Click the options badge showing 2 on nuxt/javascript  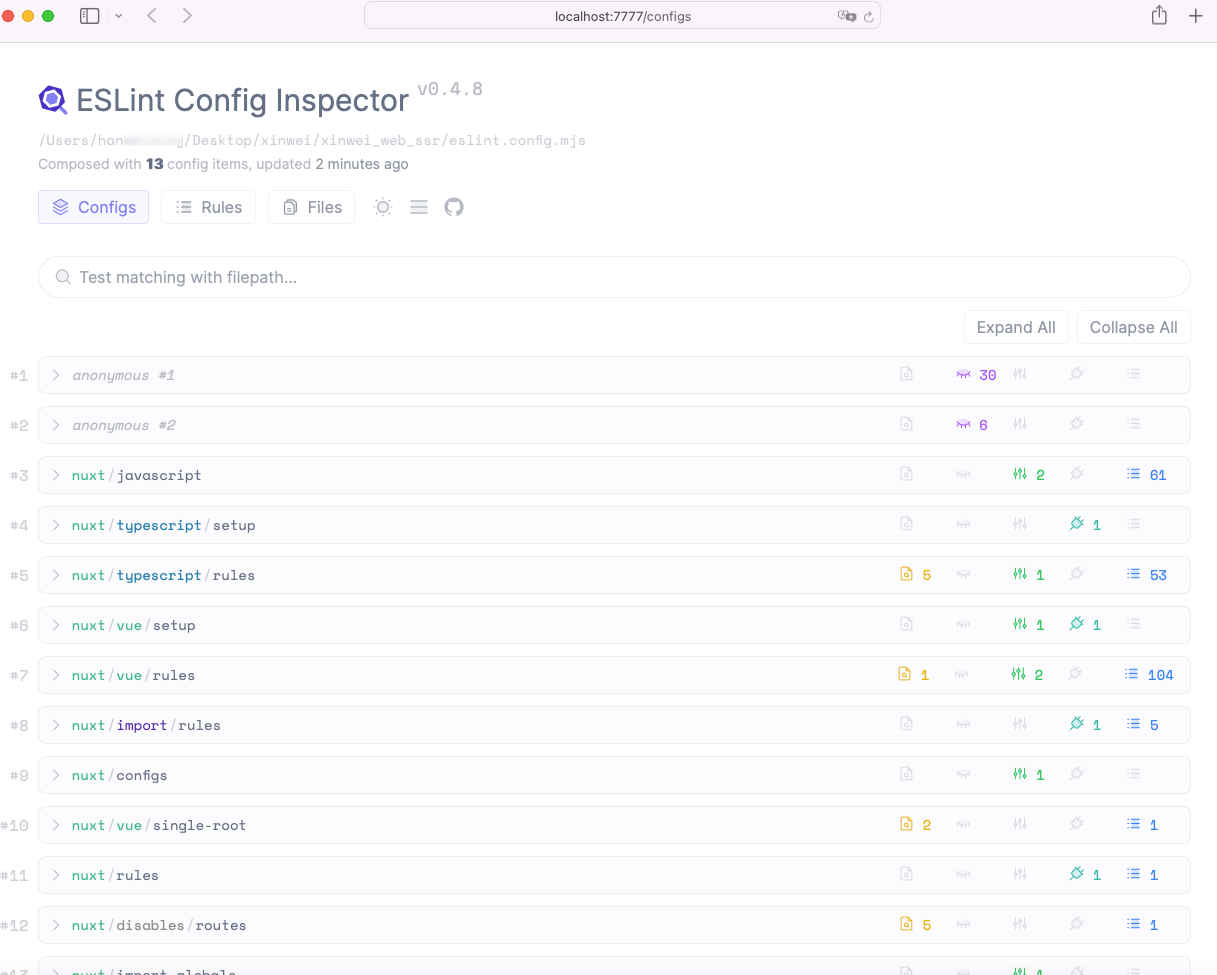(1028, 475)
